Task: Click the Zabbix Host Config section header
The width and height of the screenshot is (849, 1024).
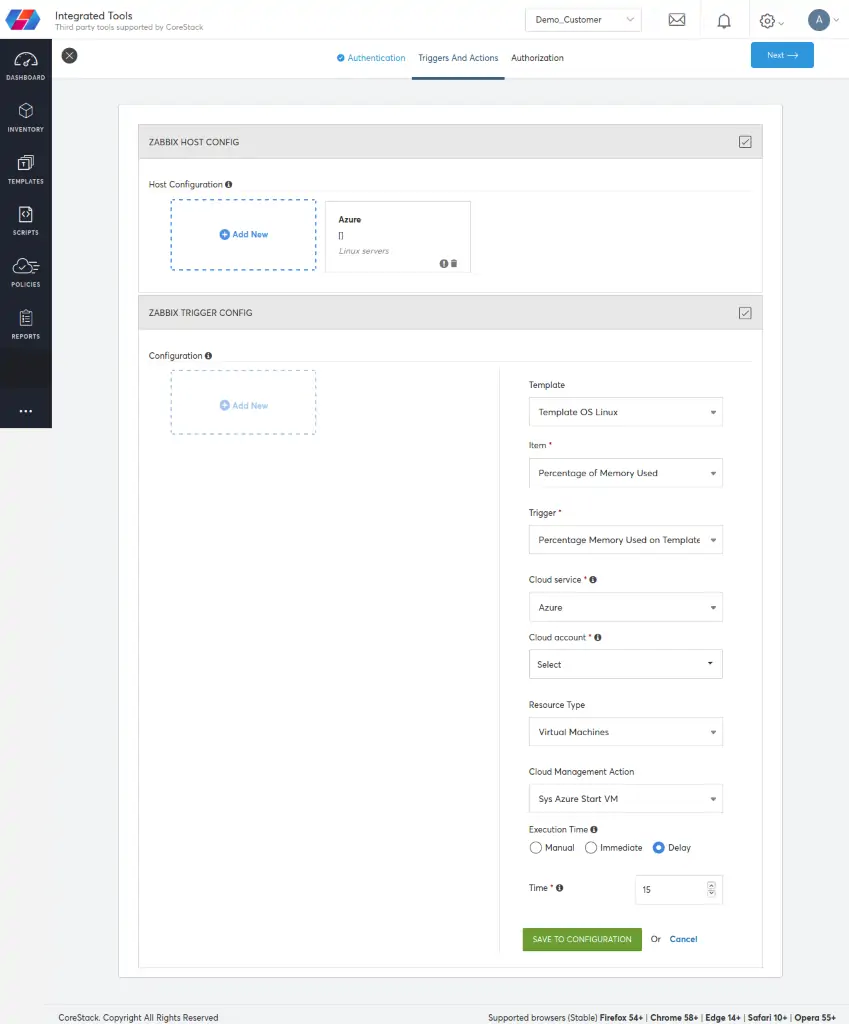Action: click(450, 142)
